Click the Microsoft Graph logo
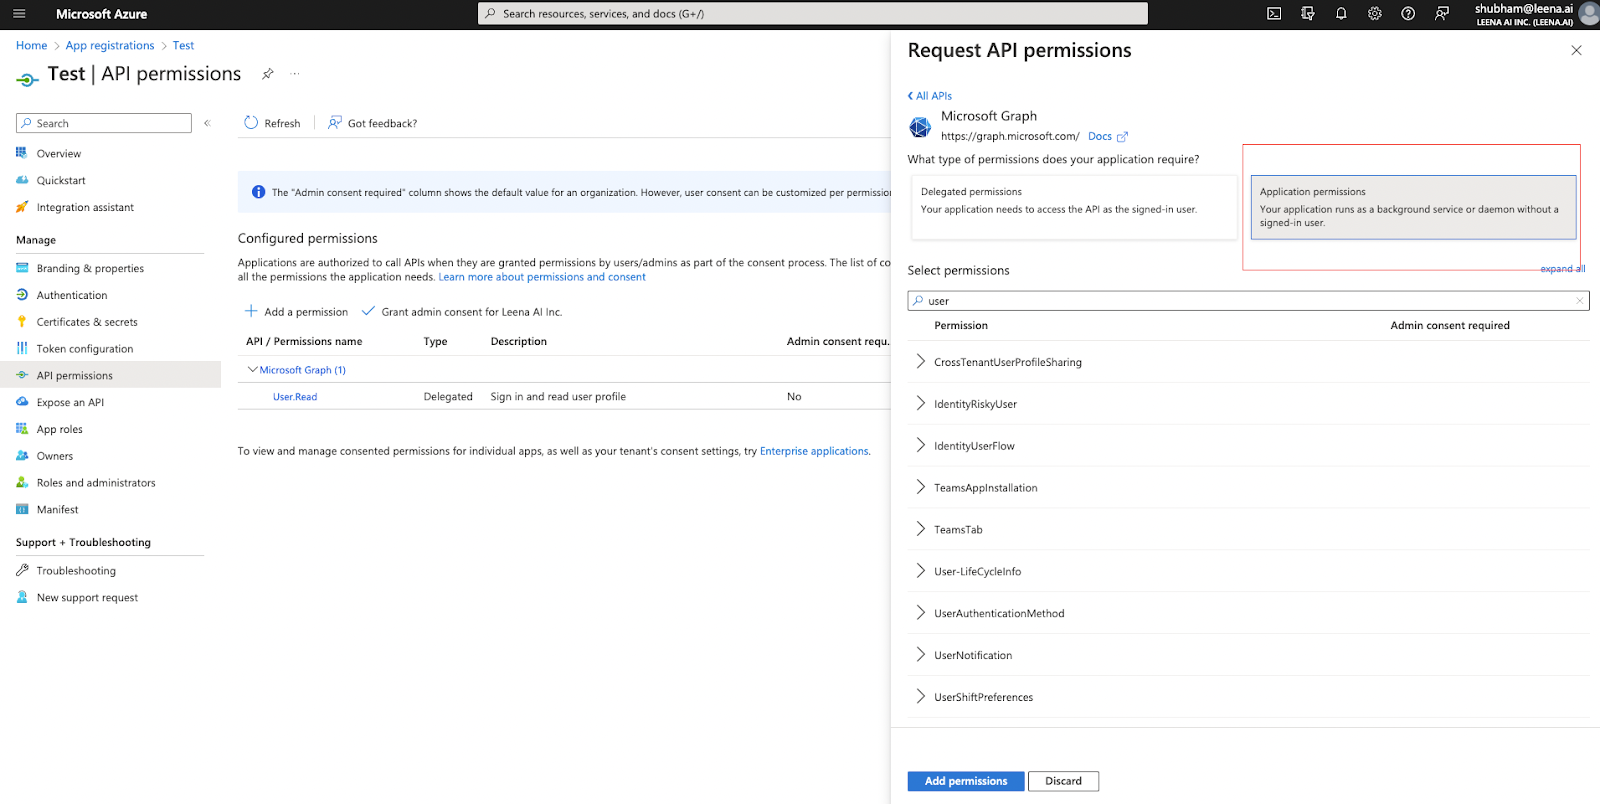 pyautogui.click(x=920, y=127)
